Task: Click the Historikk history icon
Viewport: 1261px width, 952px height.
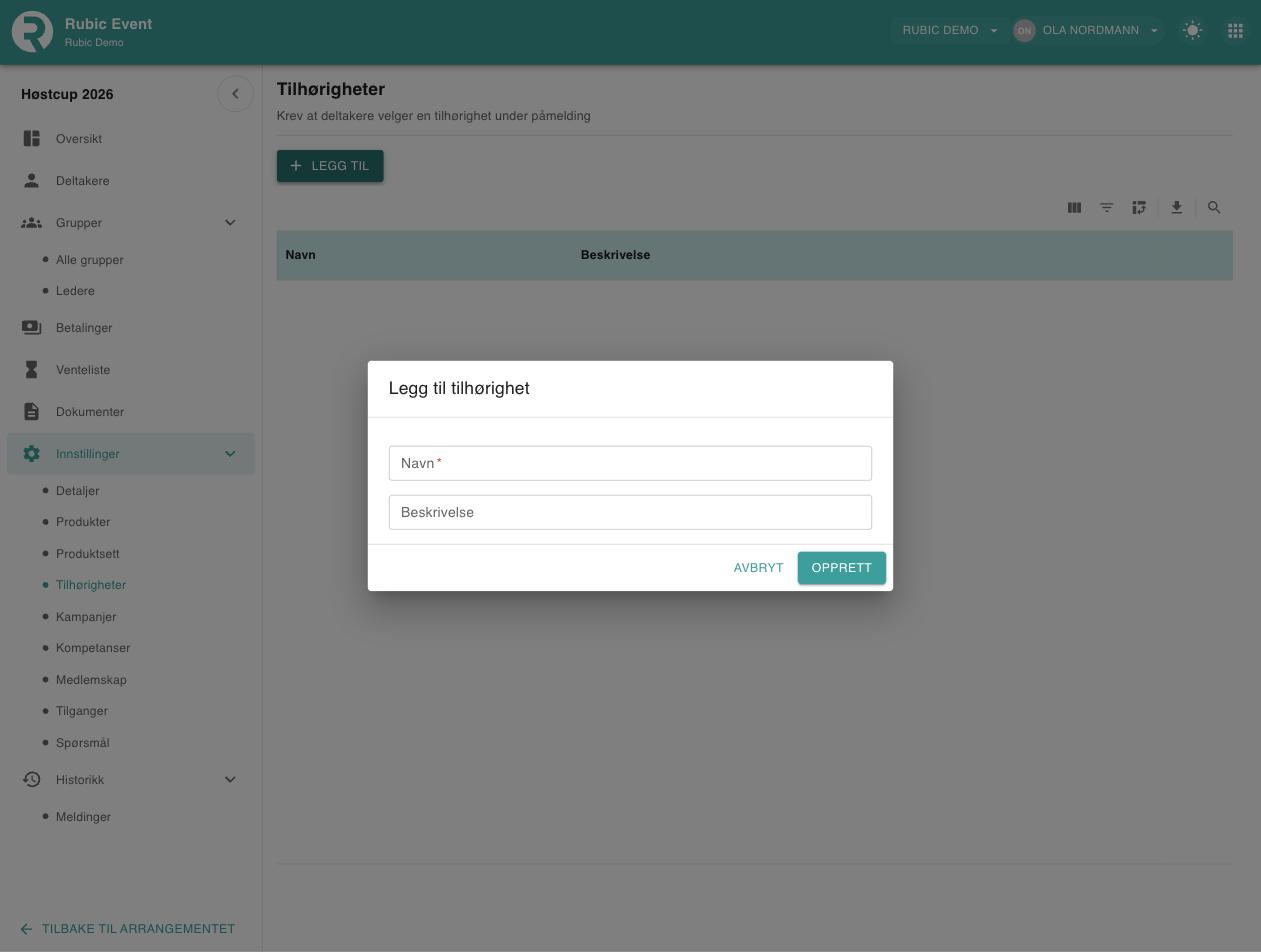Action: tap(32, 779)
